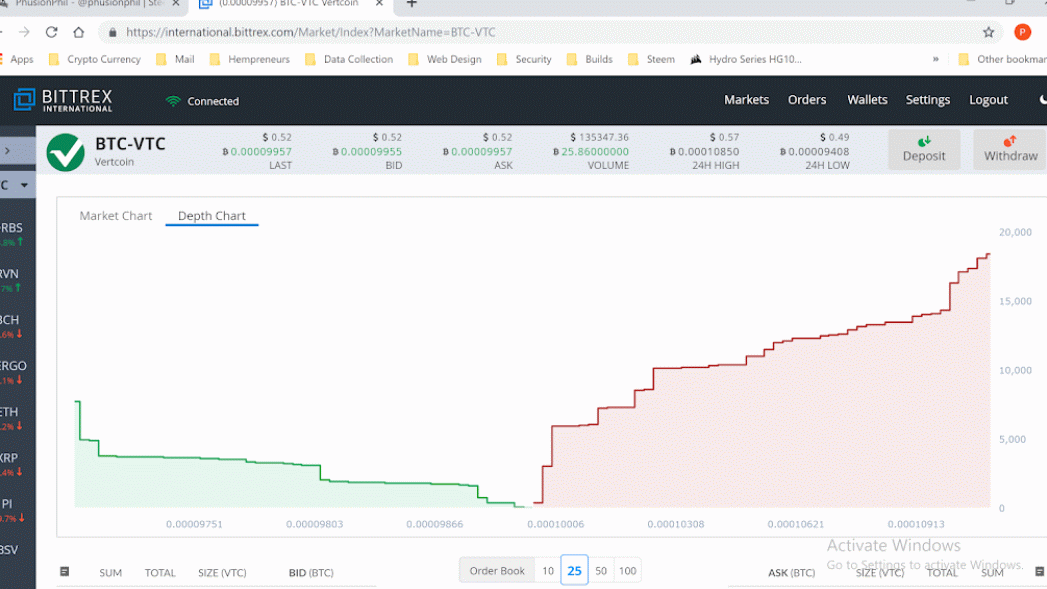
Task: Select the ERGO market in sidebar
Action: pyautogui.click(x=13, y=372)
